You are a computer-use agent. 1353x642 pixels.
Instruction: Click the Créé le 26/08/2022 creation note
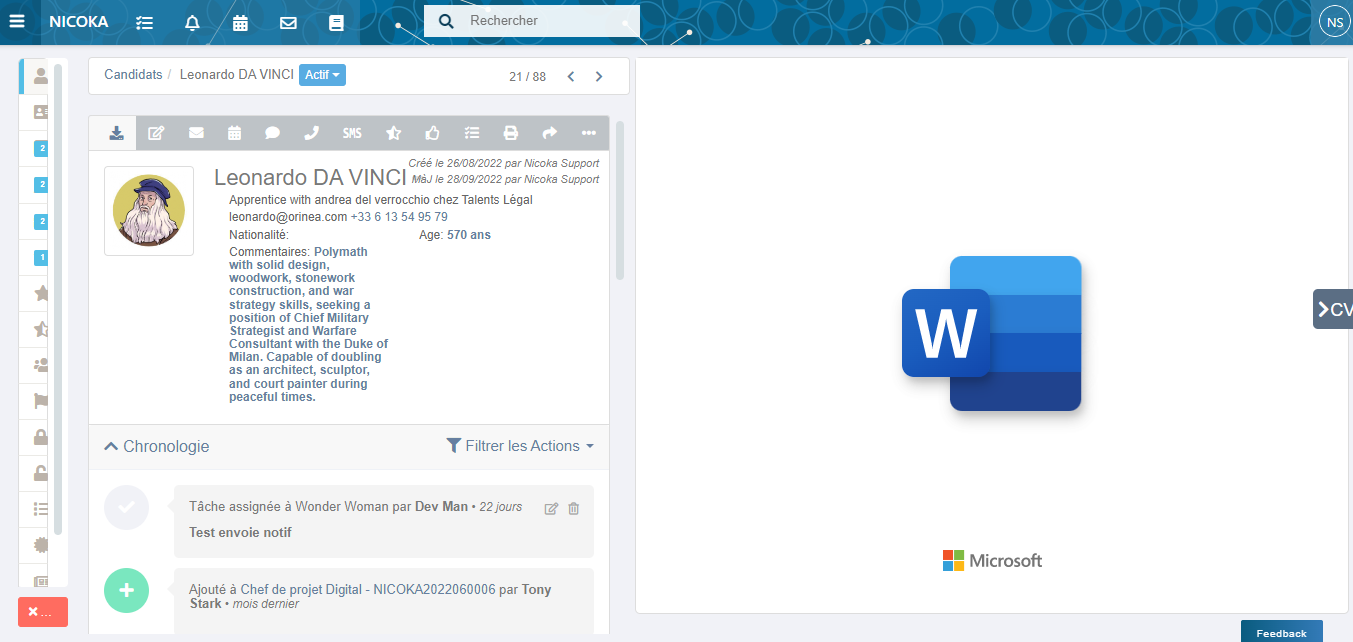504,163
